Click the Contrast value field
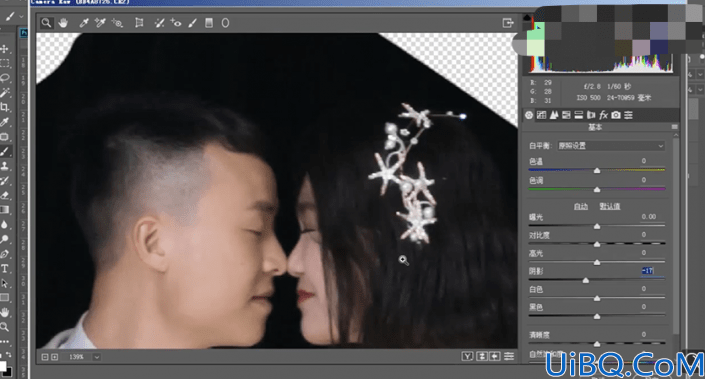The width and height of the screenshot is (705, 379). point(651,235)
